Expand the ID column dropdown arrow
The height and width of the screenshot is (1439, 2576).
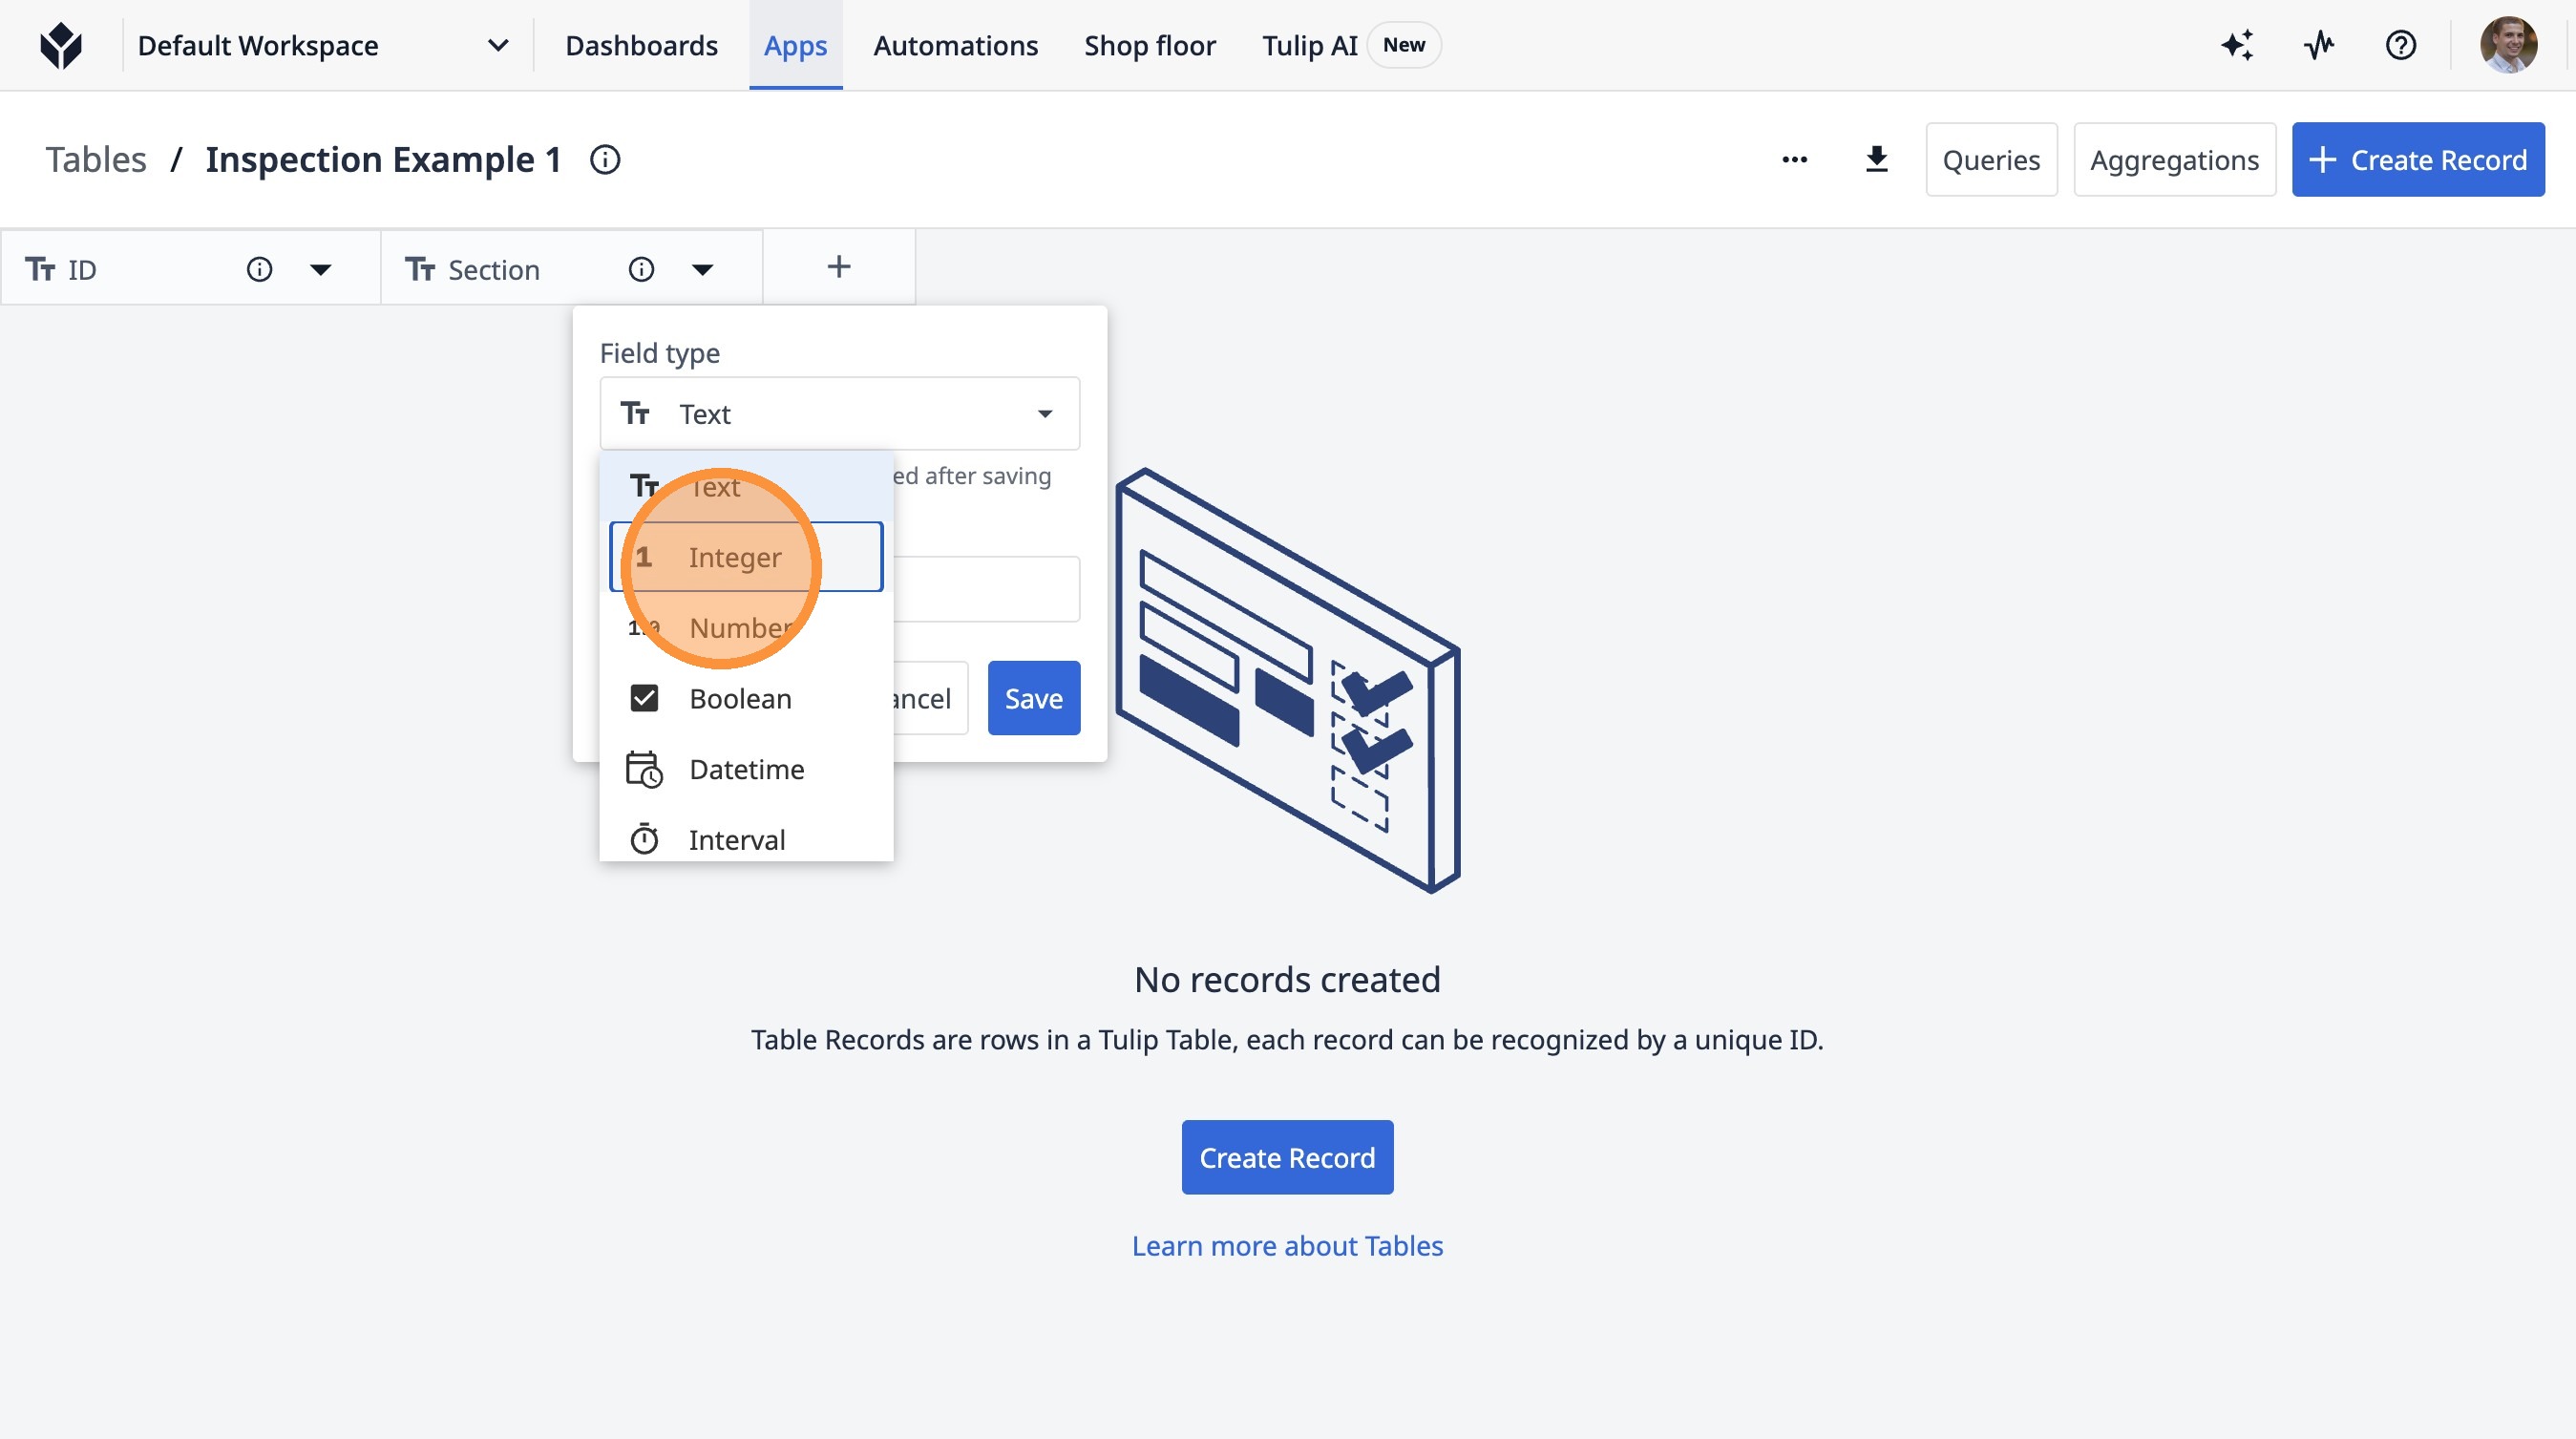pyautogui.click(x=320, y=269)
